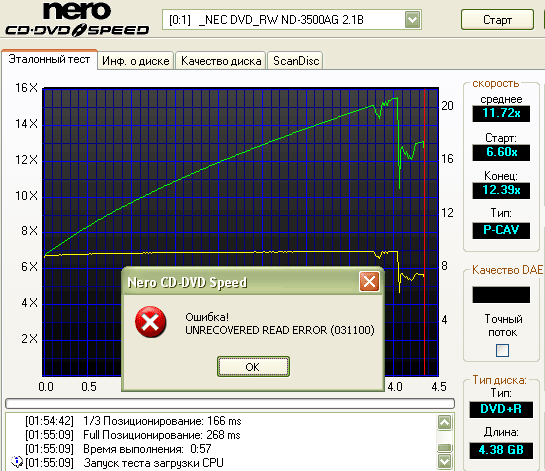The image size is (545, 471).
Task: Click the end speed value 12.39x
Action: click(501, 190)
